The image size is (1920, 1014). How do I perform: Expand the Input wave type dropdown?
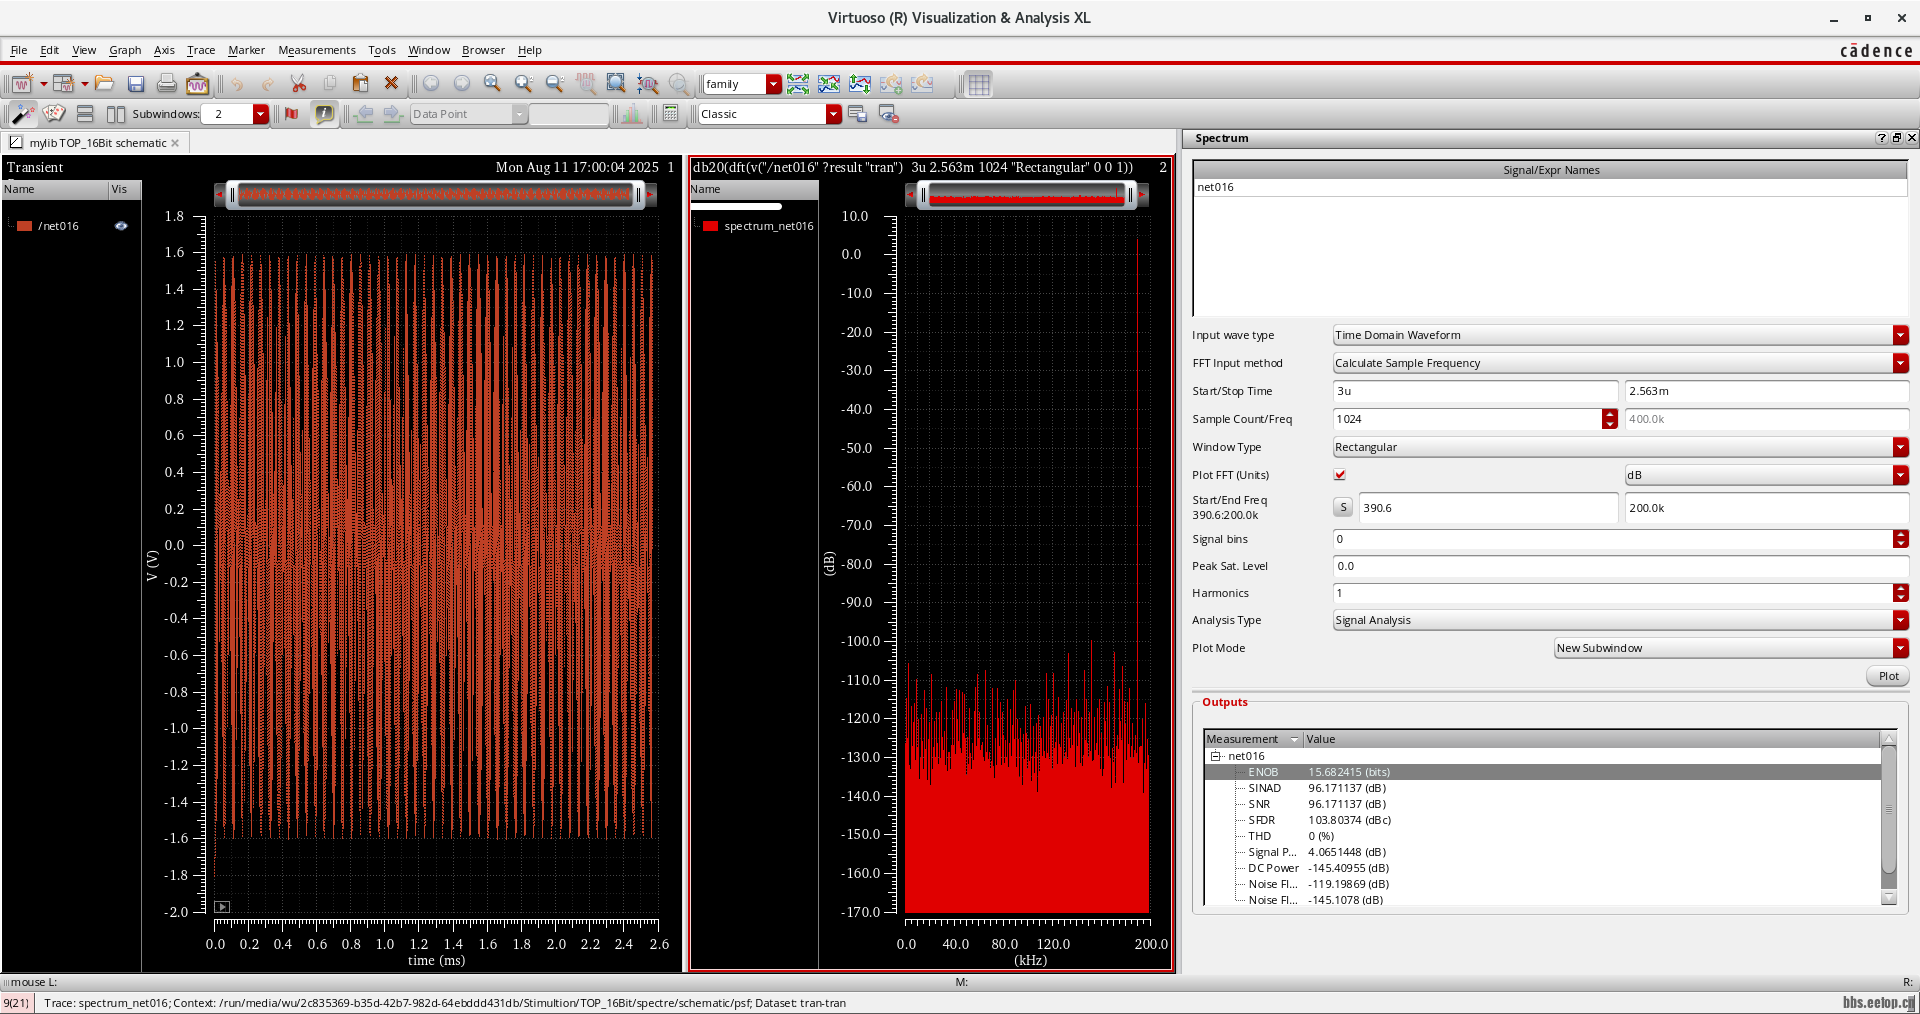tap(1900, 335)
